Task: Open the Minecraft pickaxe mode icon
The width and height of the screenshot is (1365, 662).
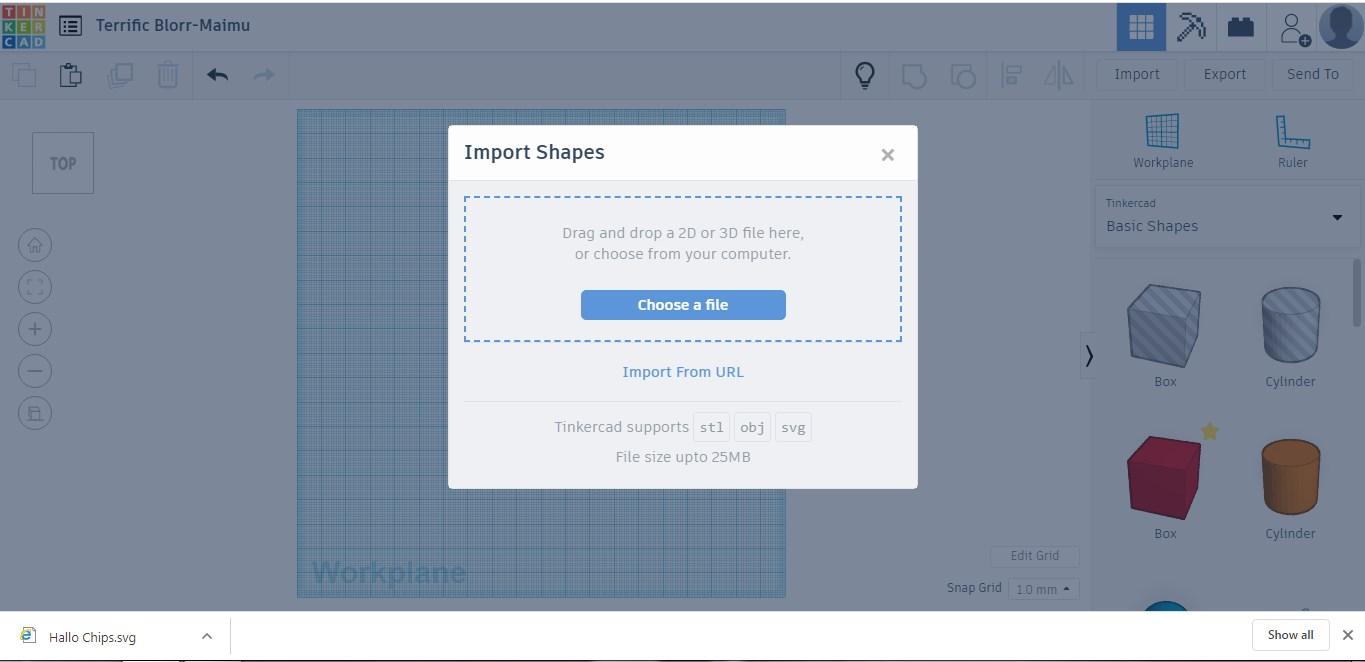Action: [x=1190, y=26]
